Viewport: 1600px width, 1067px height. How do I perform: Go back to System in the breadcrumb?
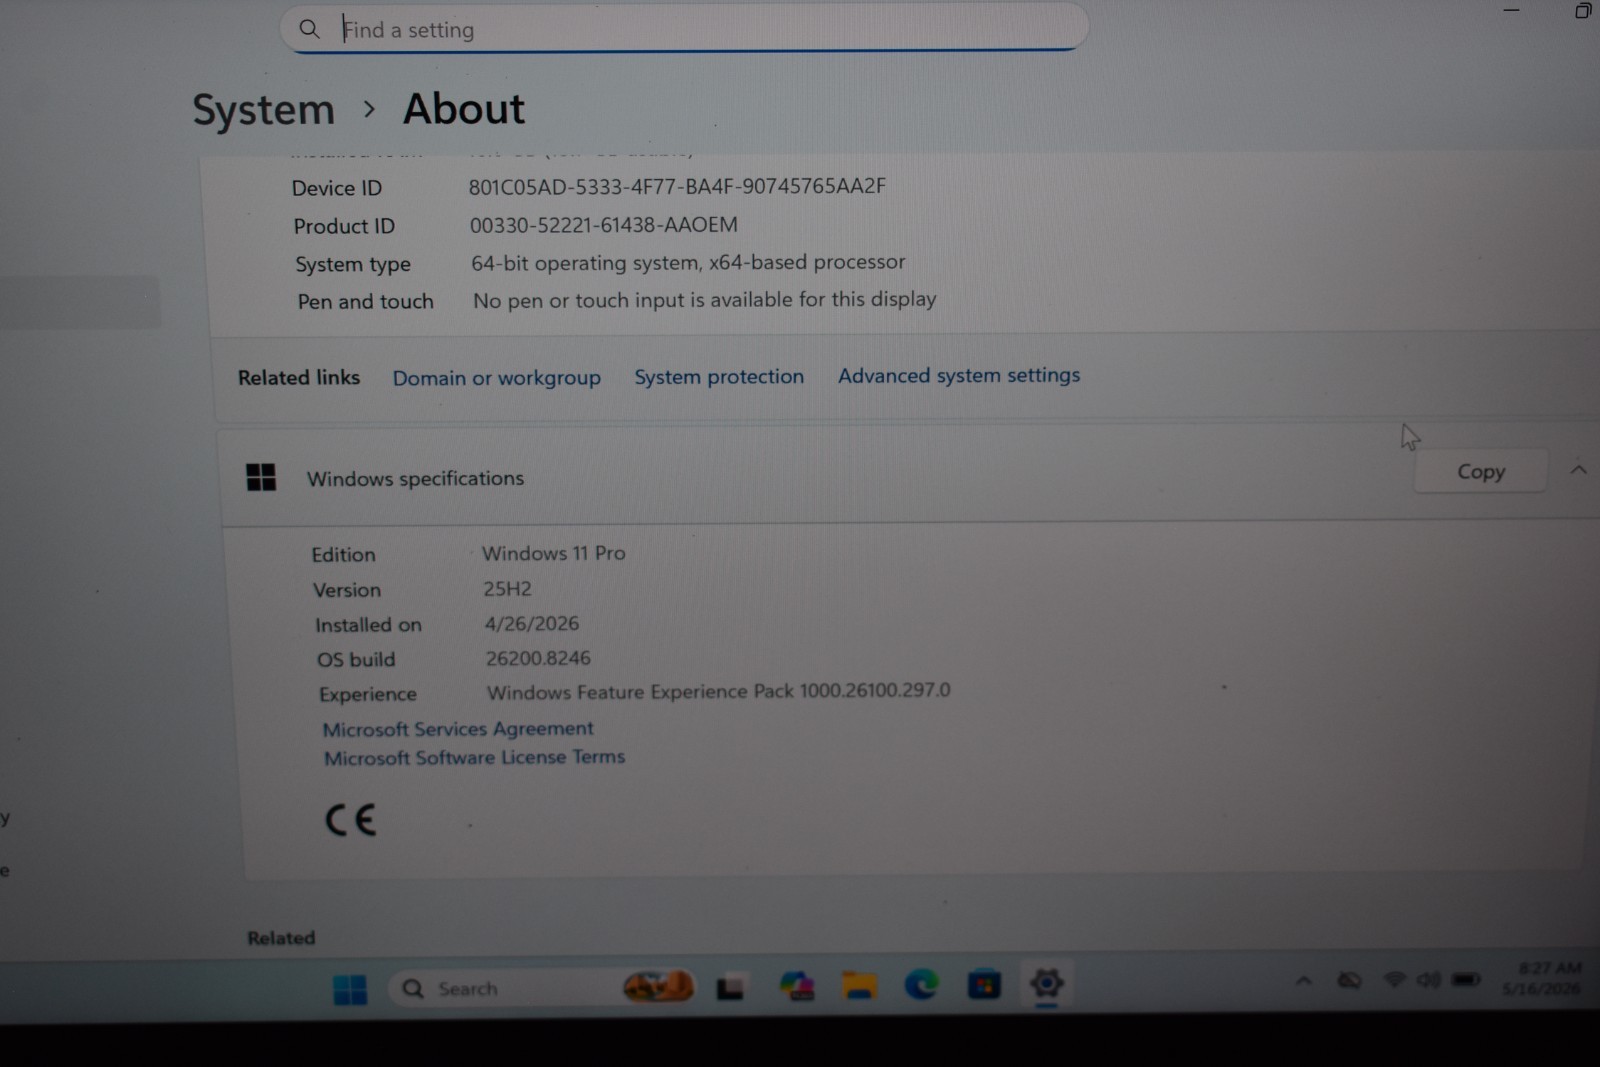(263, 109)
